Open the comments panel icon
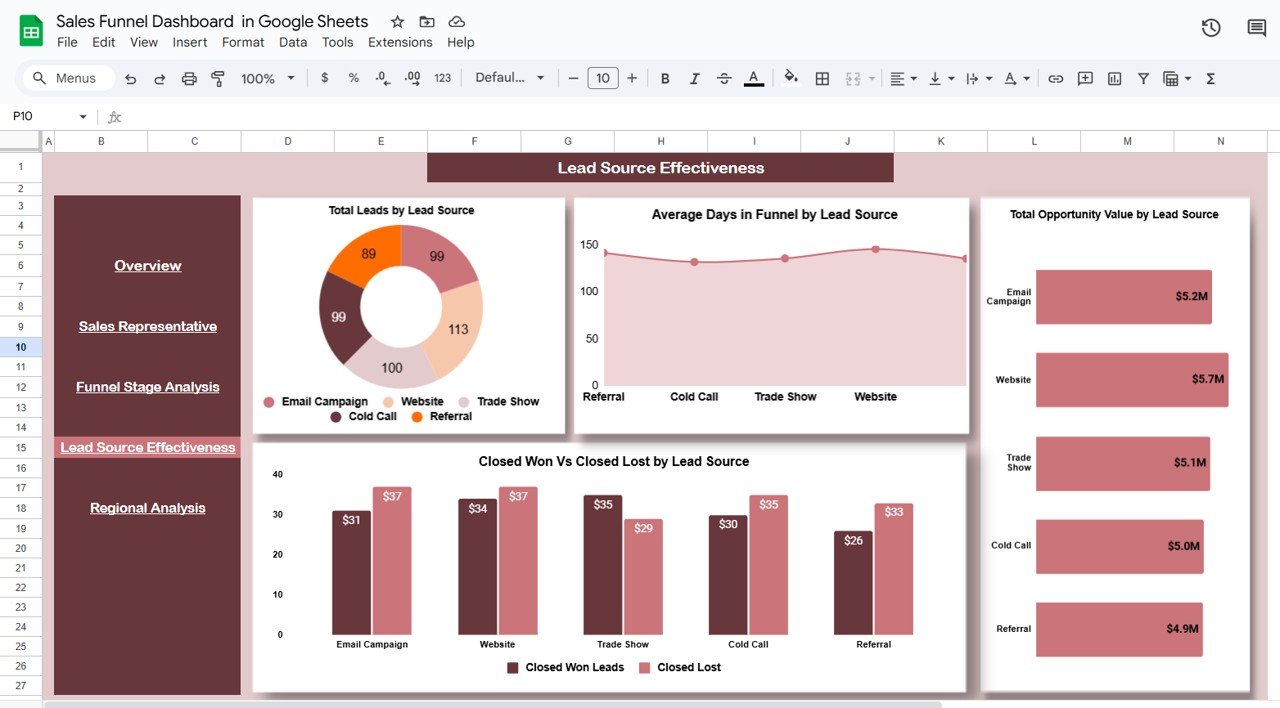The width and height of the screenshot is (1280, 708). pos(1257,28)
